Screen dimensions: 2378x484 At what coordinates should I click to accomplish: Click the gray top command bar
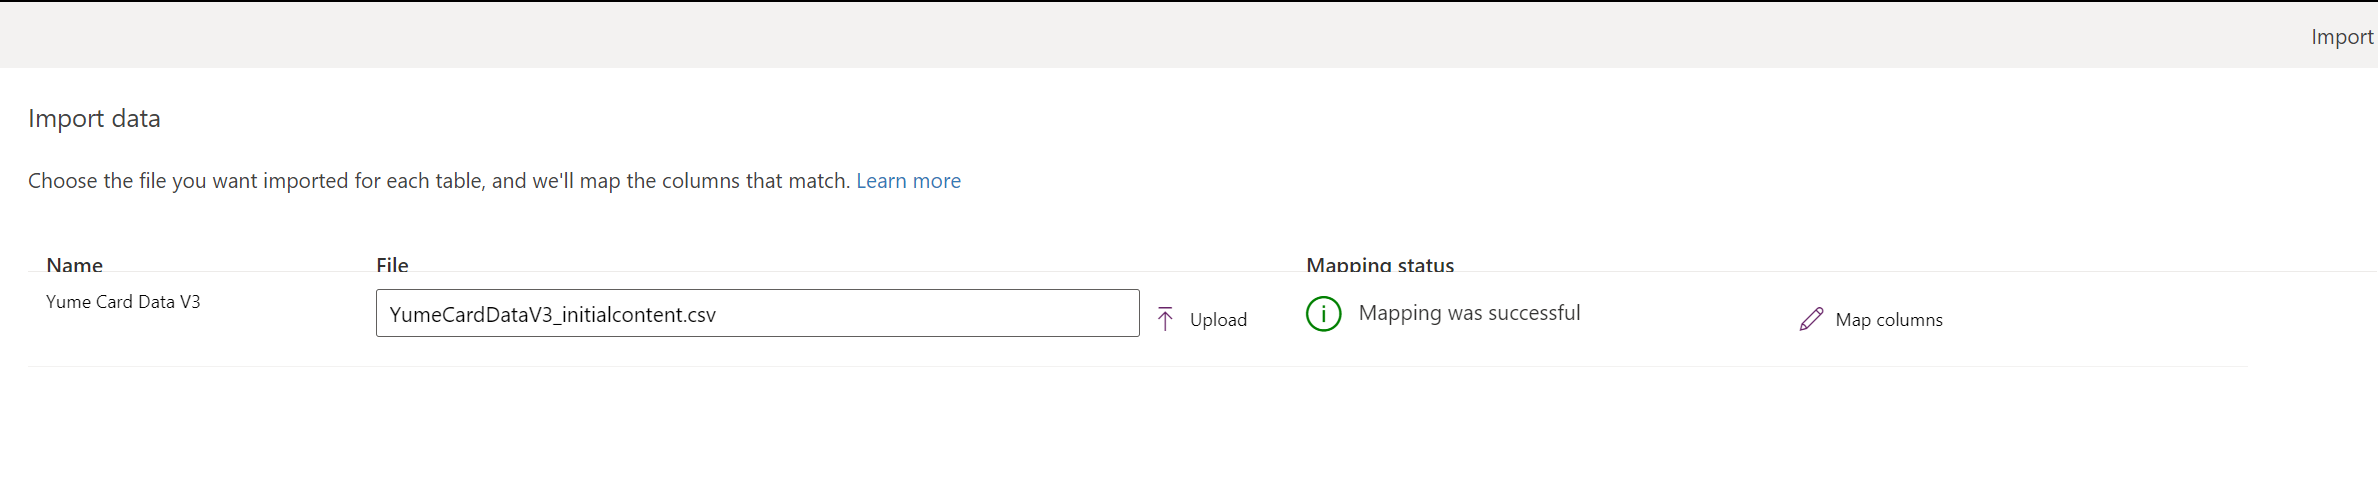[1150, 36]
